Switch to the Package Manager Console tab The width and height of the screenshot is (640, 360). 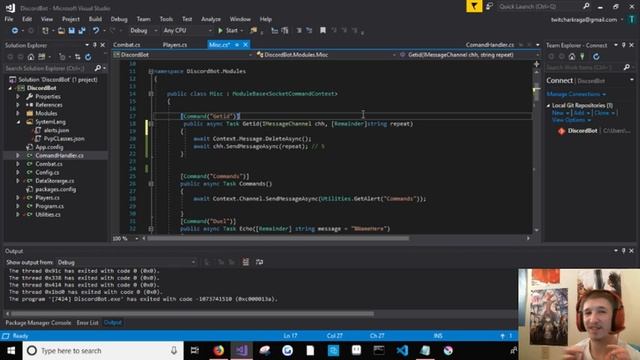pyautogui.click(x=38, y=323)
